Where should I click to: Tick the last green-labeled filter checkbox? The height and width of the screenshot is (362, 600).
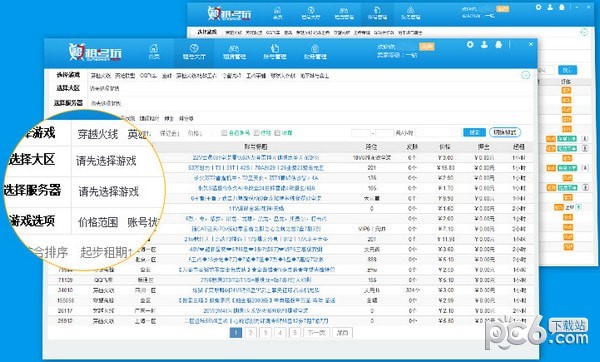point(277,133)
